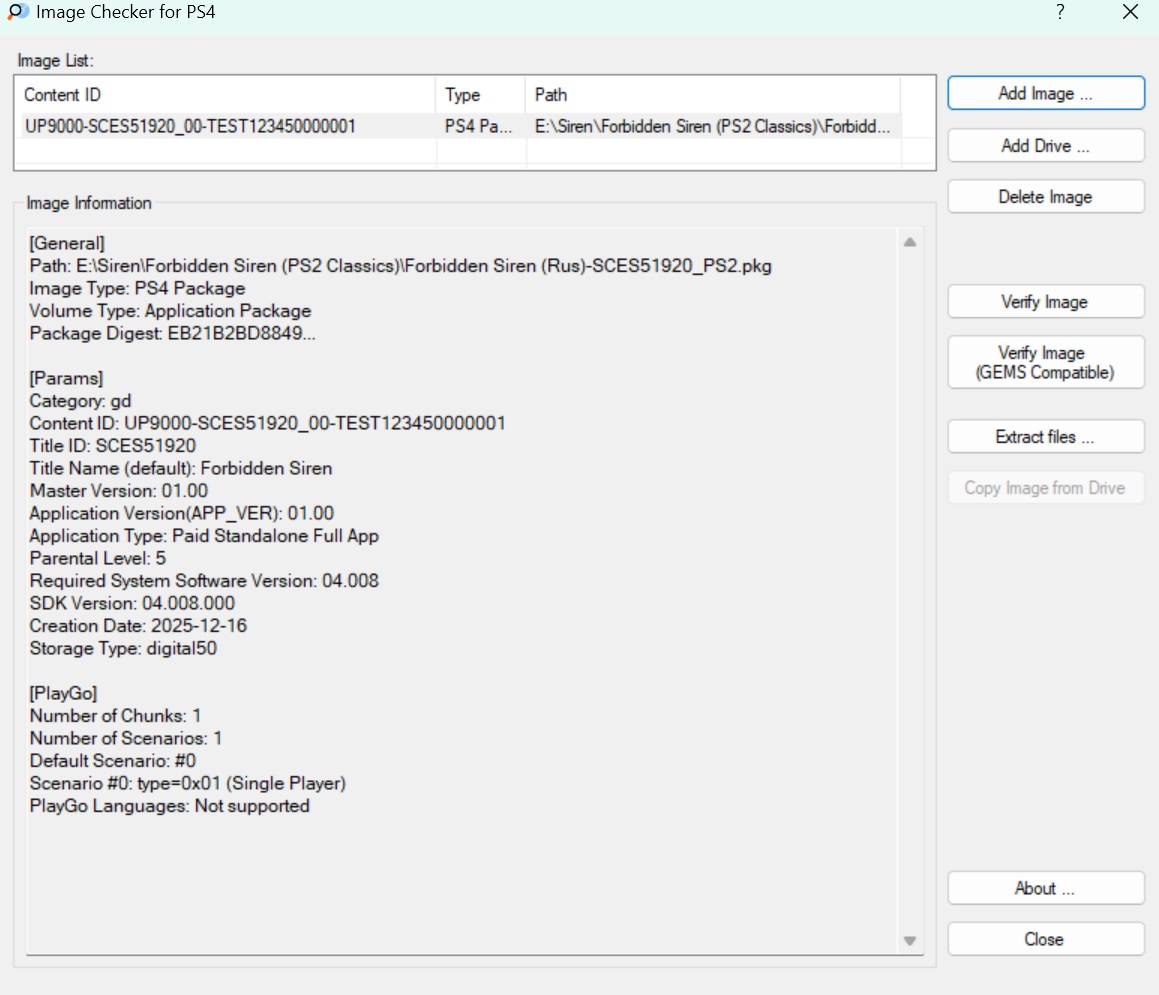The width and height of the screenshot is (1159, 995).
Task: Open the question mark help button
Action: (x=1060, y=13)
